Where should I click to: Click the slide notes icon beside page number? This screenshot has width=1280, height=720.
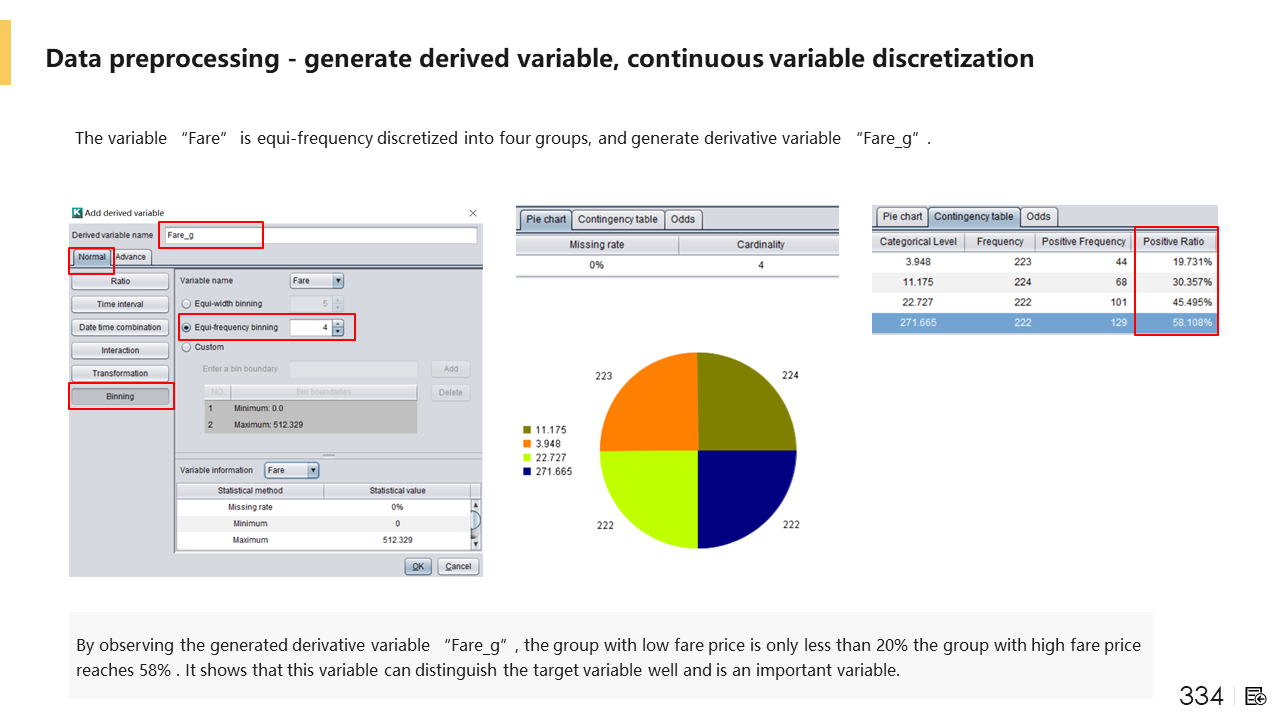click(1256, 696)
